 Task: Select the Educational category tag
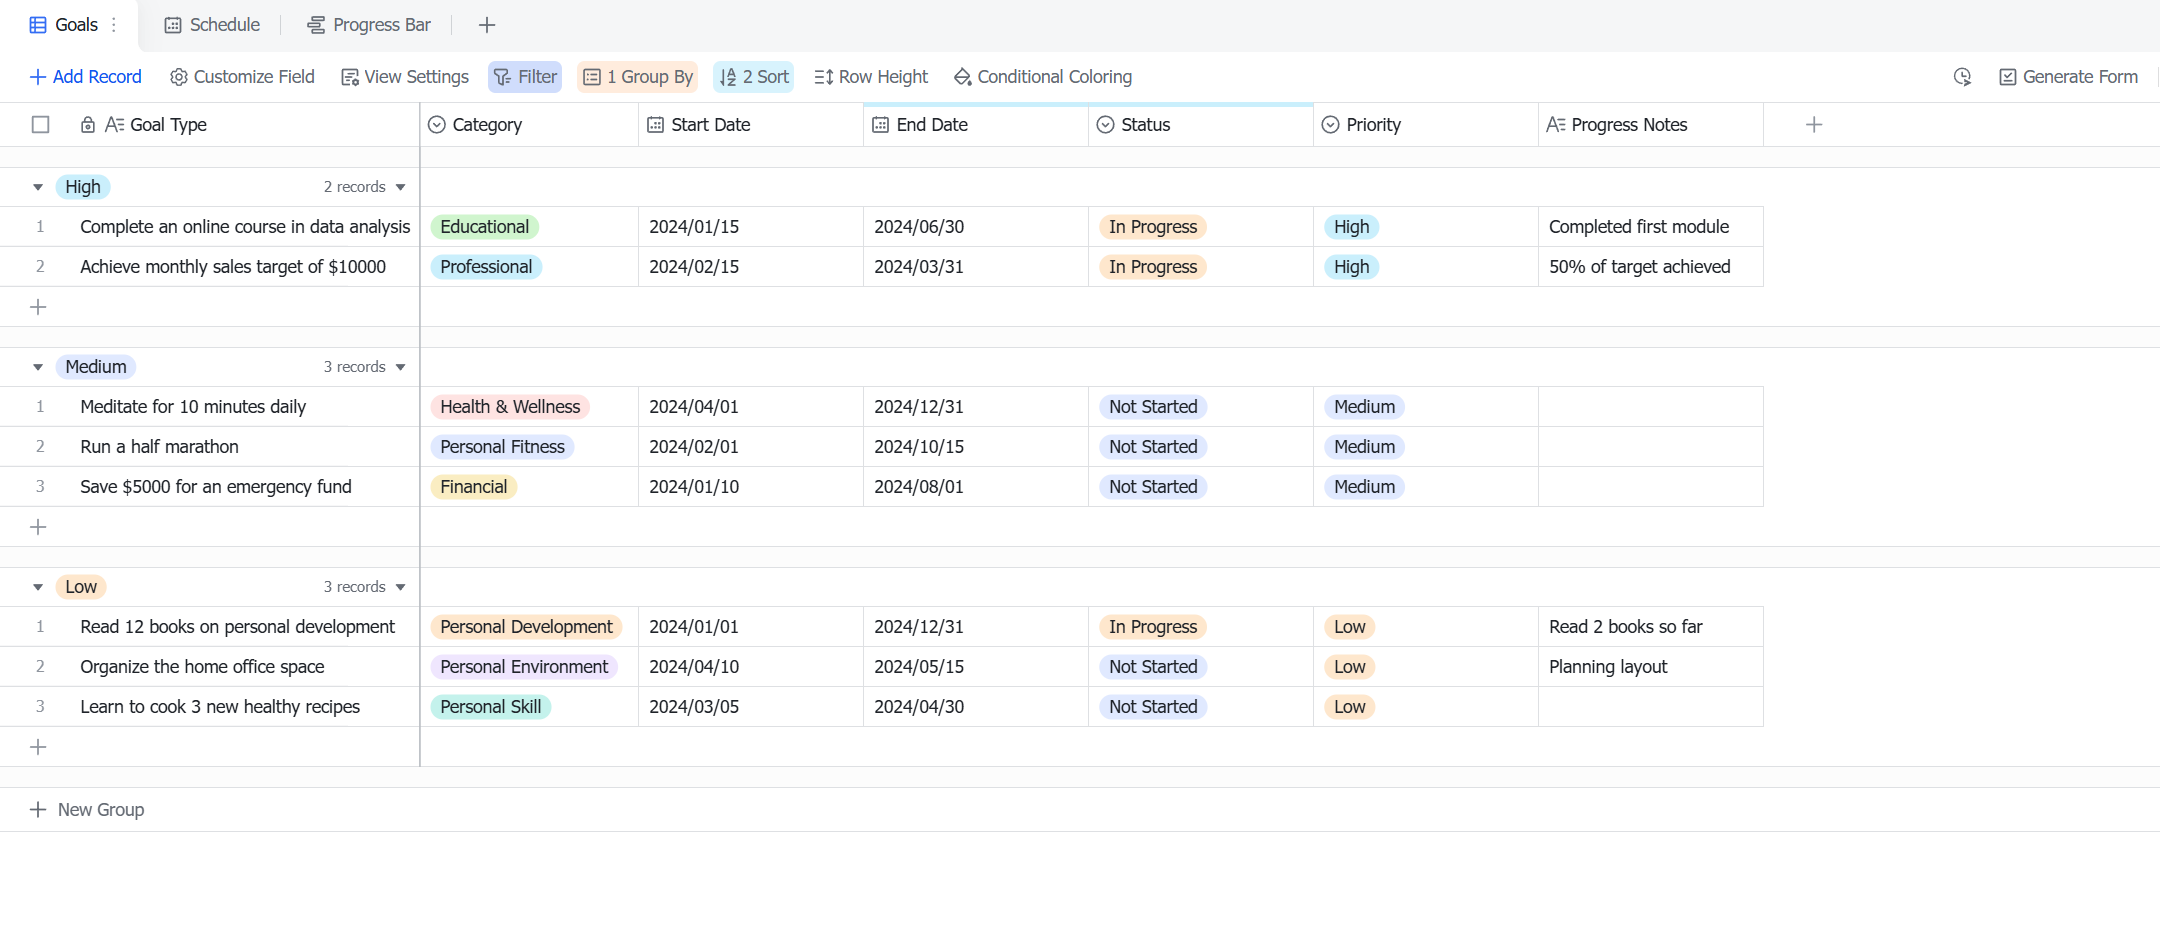[485, 227]
